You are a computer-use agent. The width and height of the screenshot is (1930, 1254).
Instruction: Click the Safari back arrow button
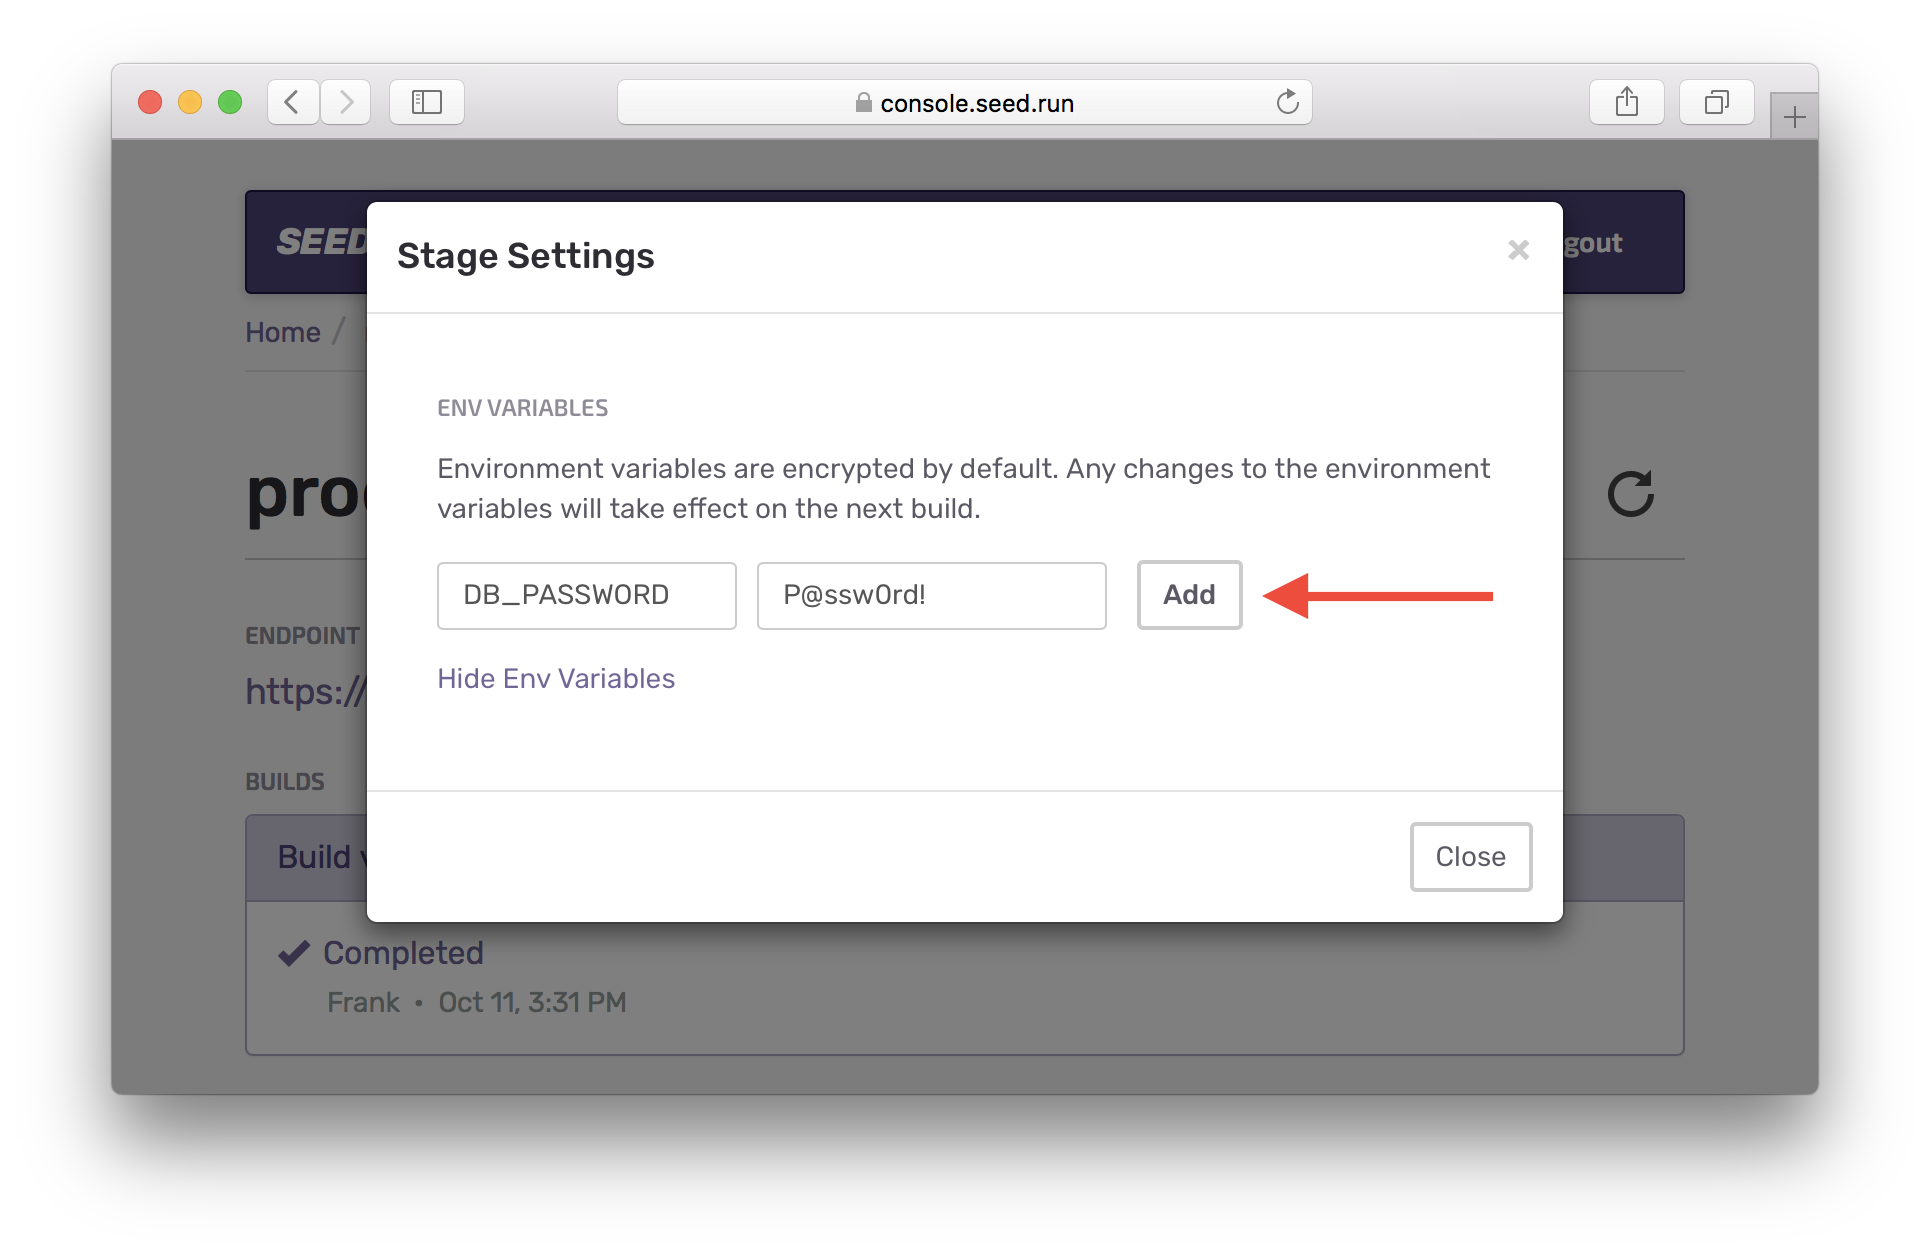click(x=292, y=102)
